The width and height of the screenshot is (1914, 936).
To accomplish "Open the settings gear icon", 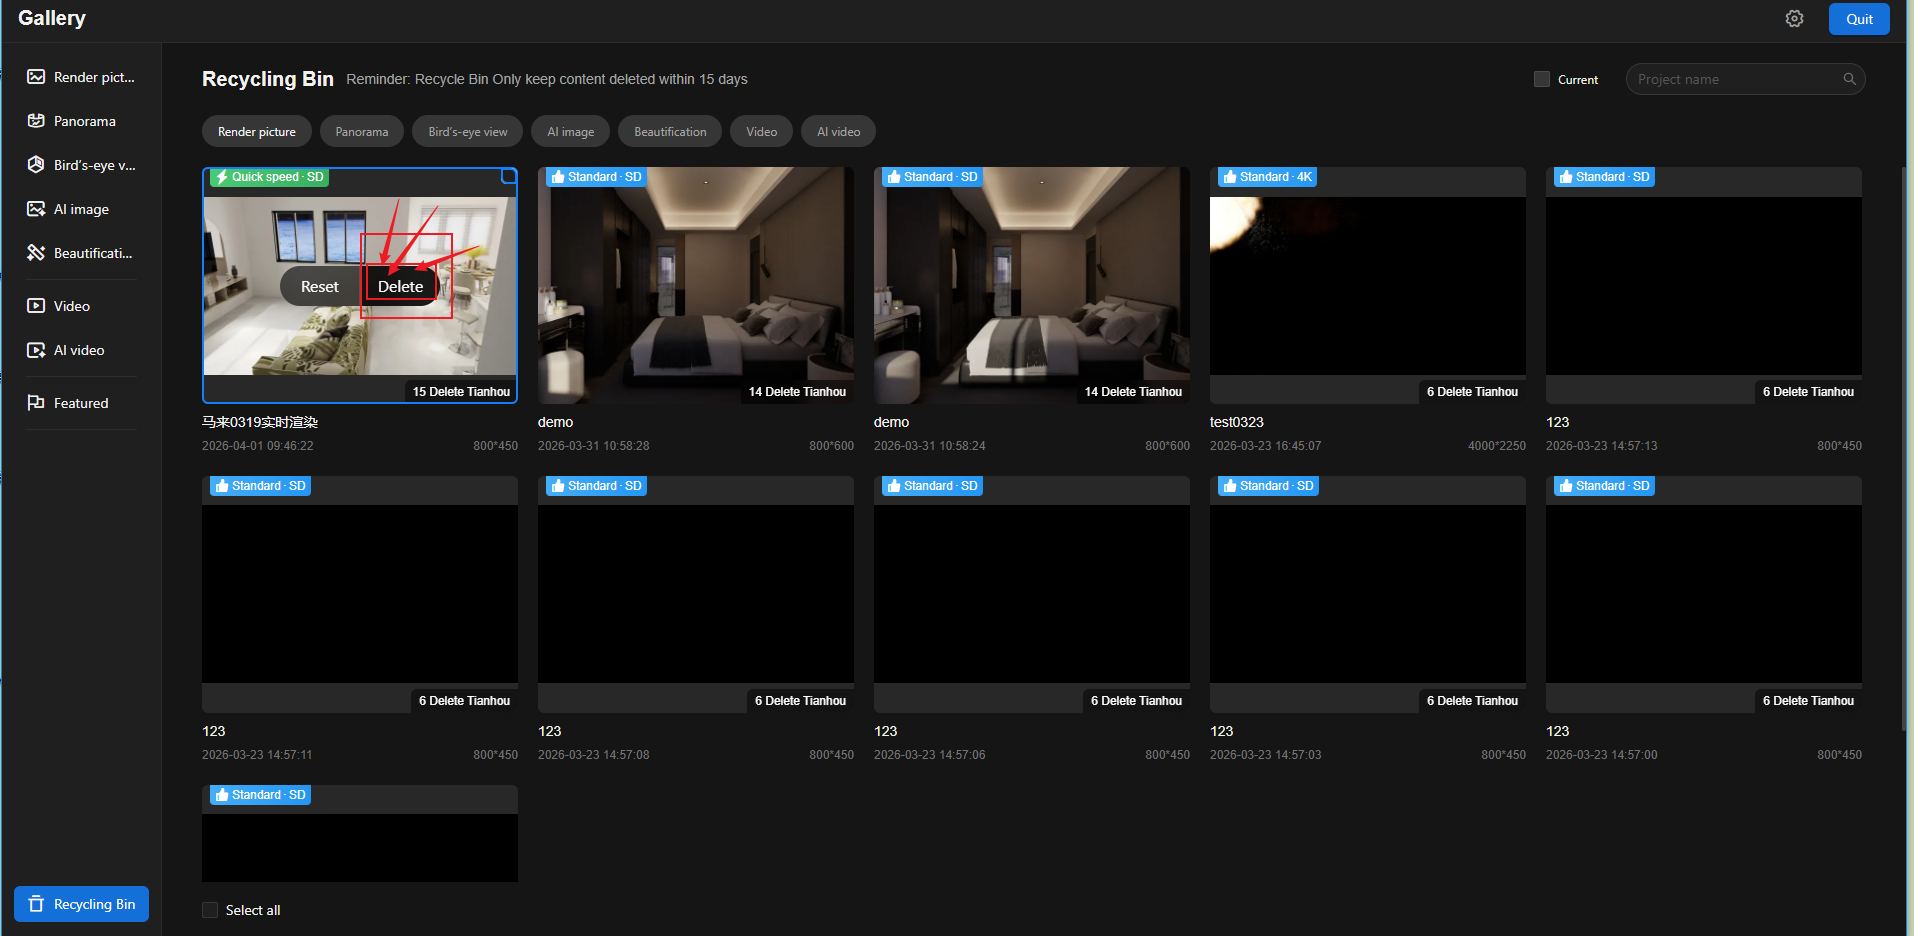I will click(1794, 19).
